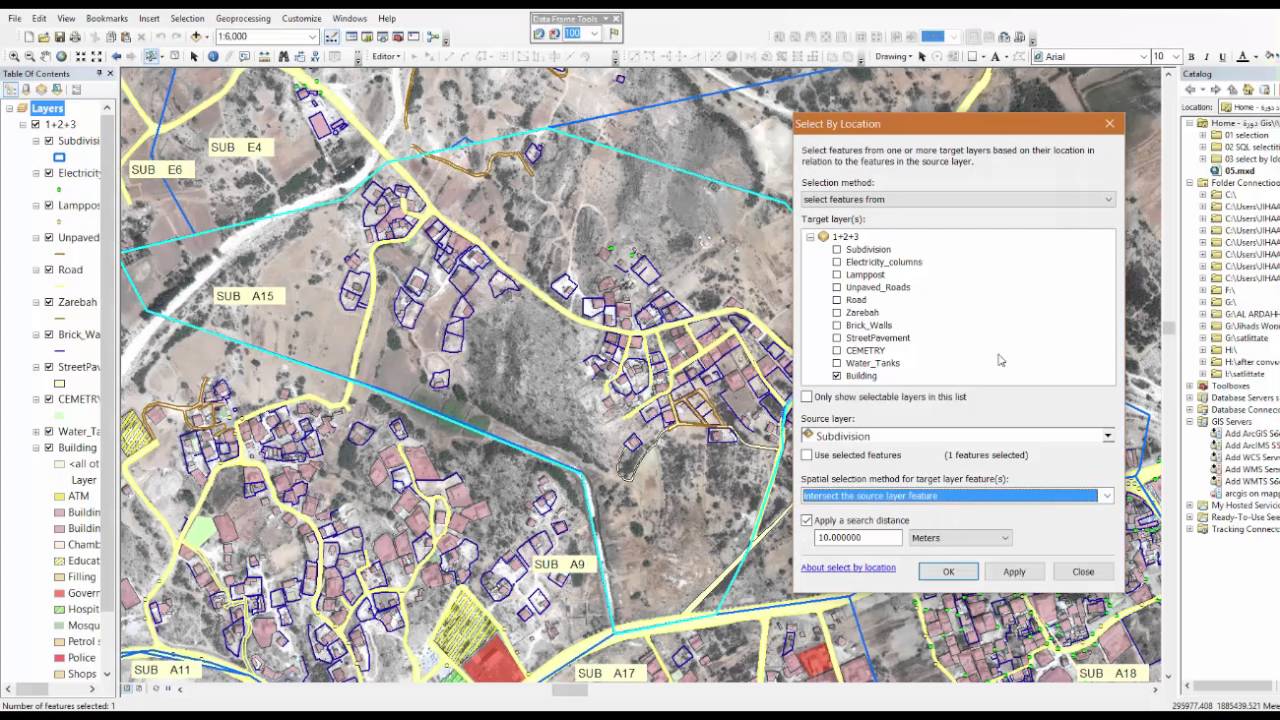Open the Selection method dropdown
This screenshot has height=720, width=1280.
click(x=958, y=199)
